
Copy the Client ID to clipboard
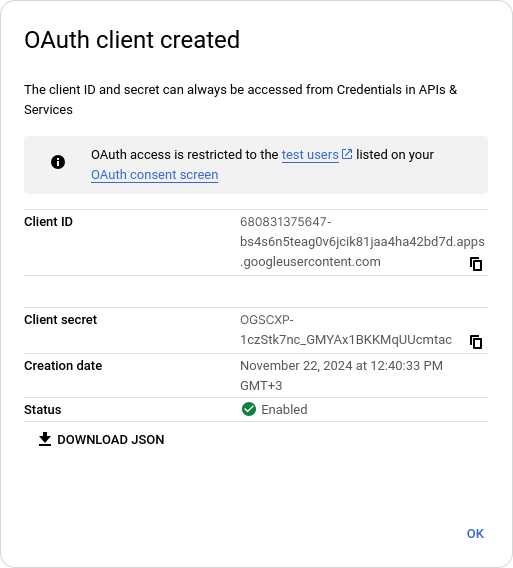(x=476, y=264)
